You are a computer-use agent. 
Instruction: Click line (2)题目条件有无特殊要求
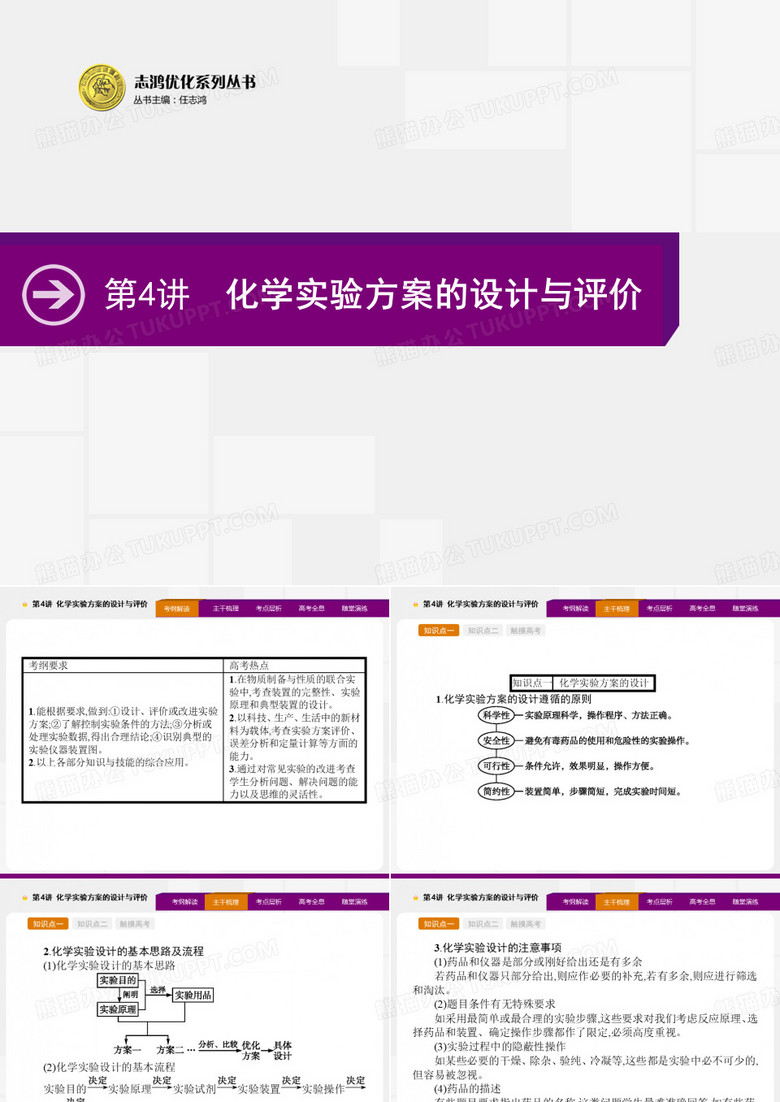click(495, 1004)
